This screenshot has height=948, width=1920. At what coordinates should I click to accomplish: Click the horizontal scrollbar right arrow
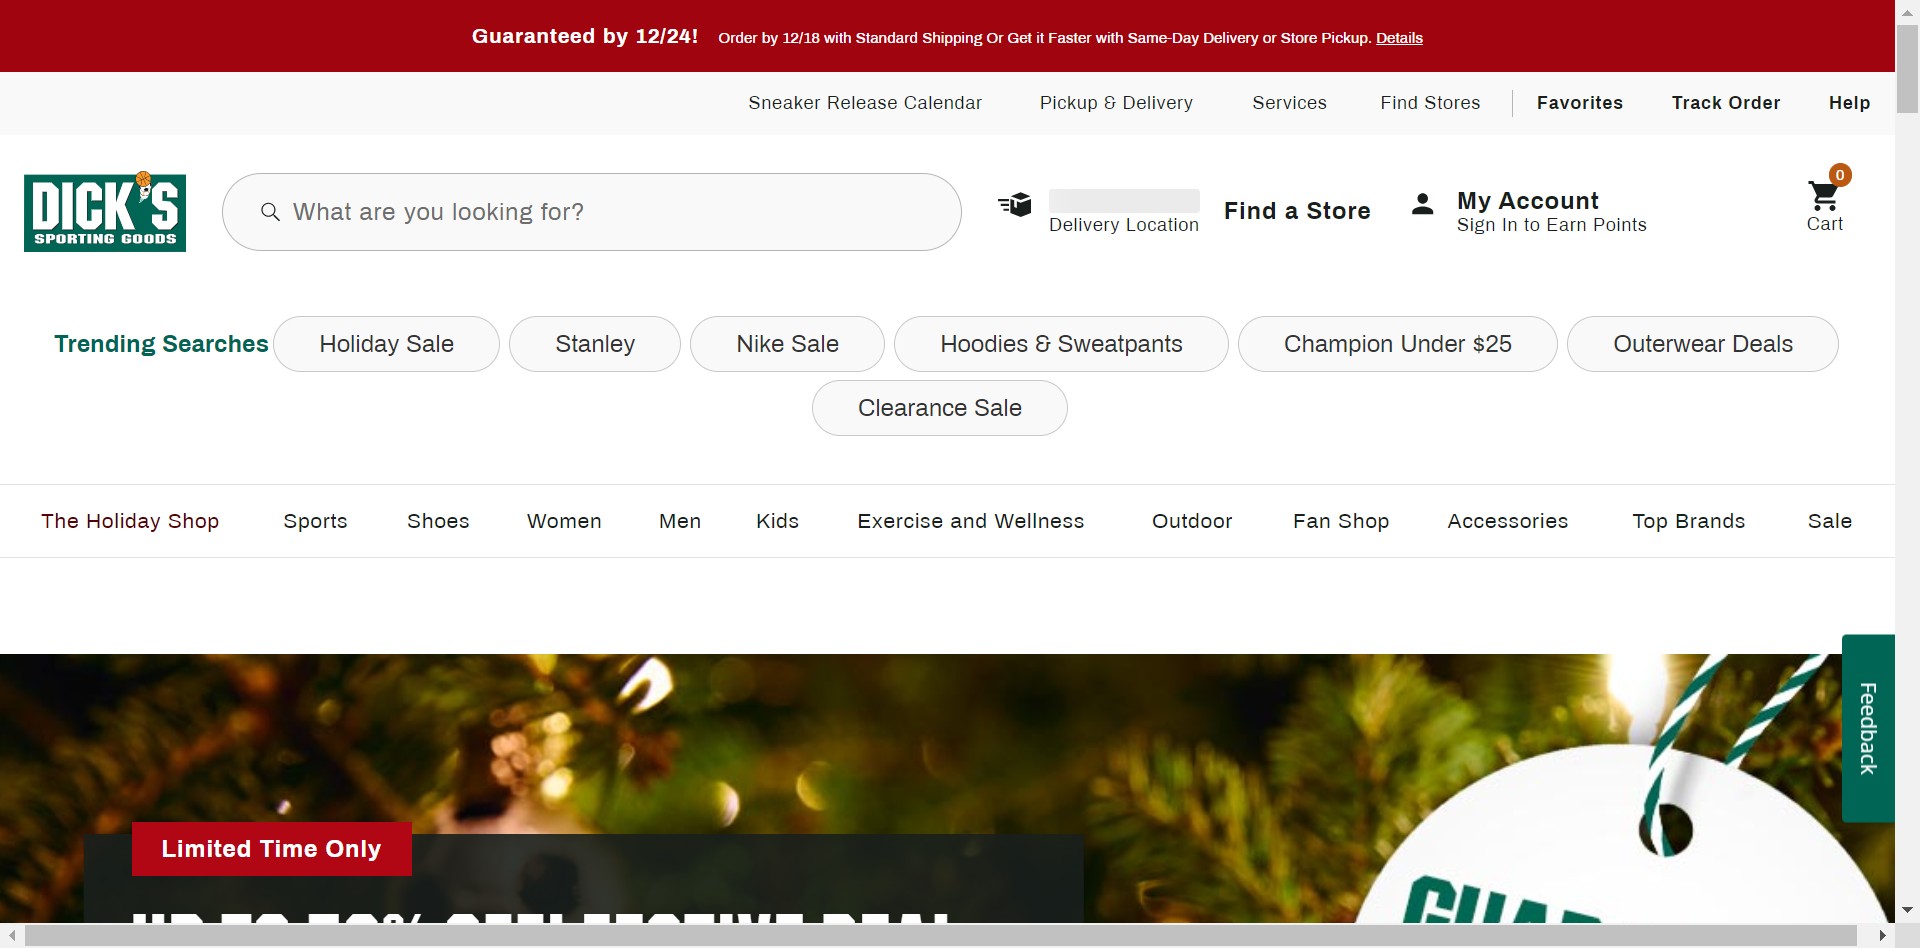(1882, 936)
